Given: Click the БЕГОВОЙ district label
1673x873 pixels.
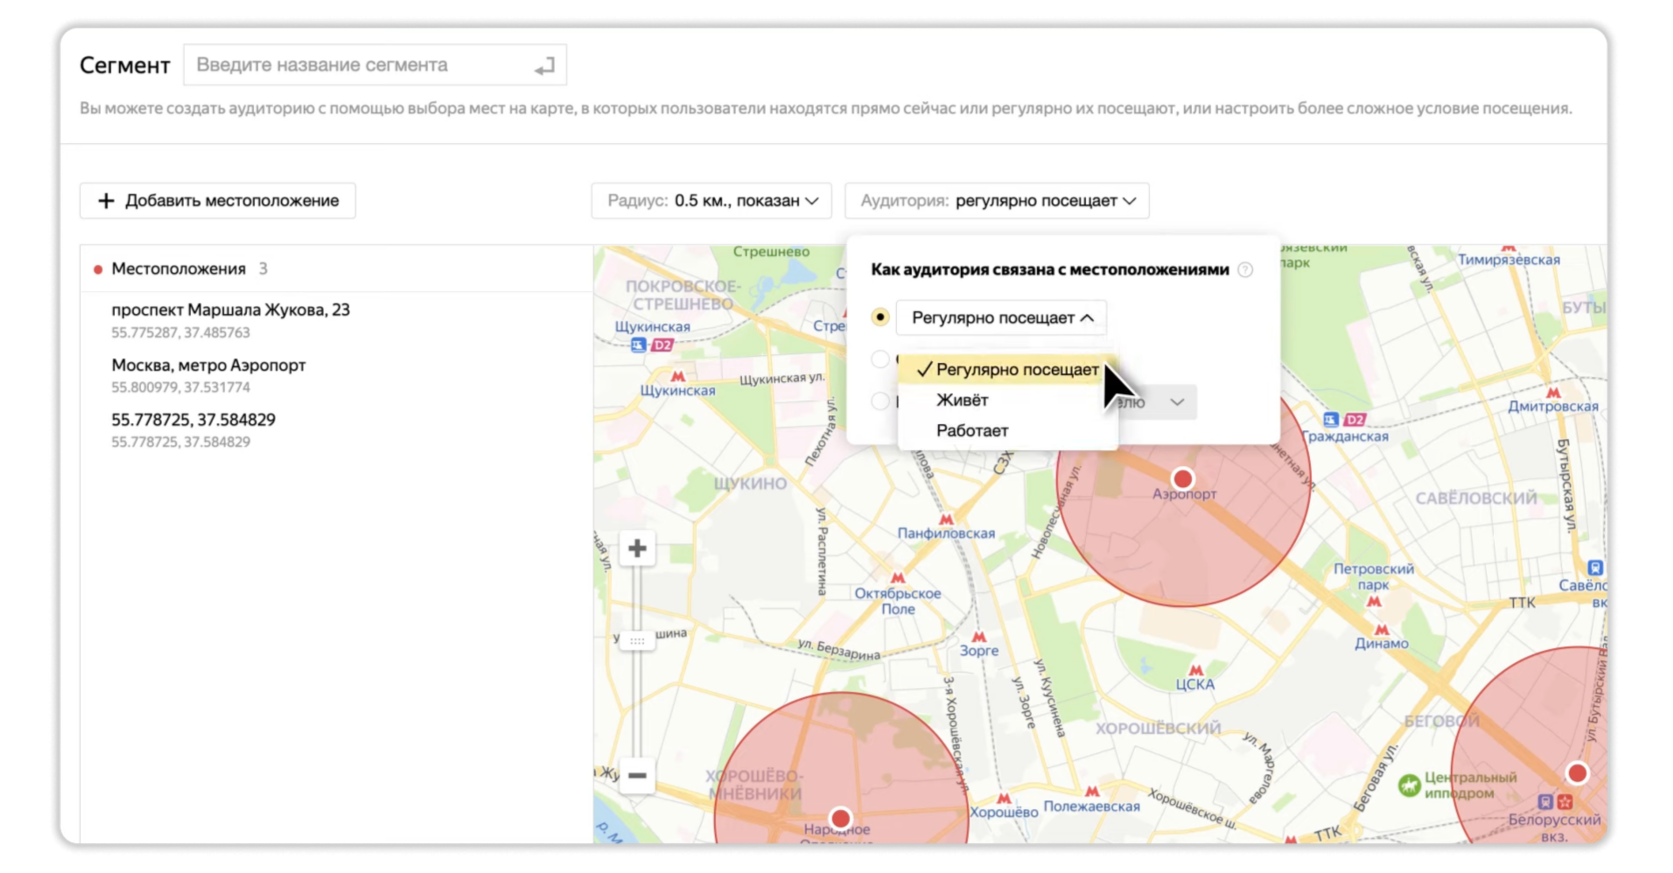Looking at the screenshot, I should click(1441, 720).
